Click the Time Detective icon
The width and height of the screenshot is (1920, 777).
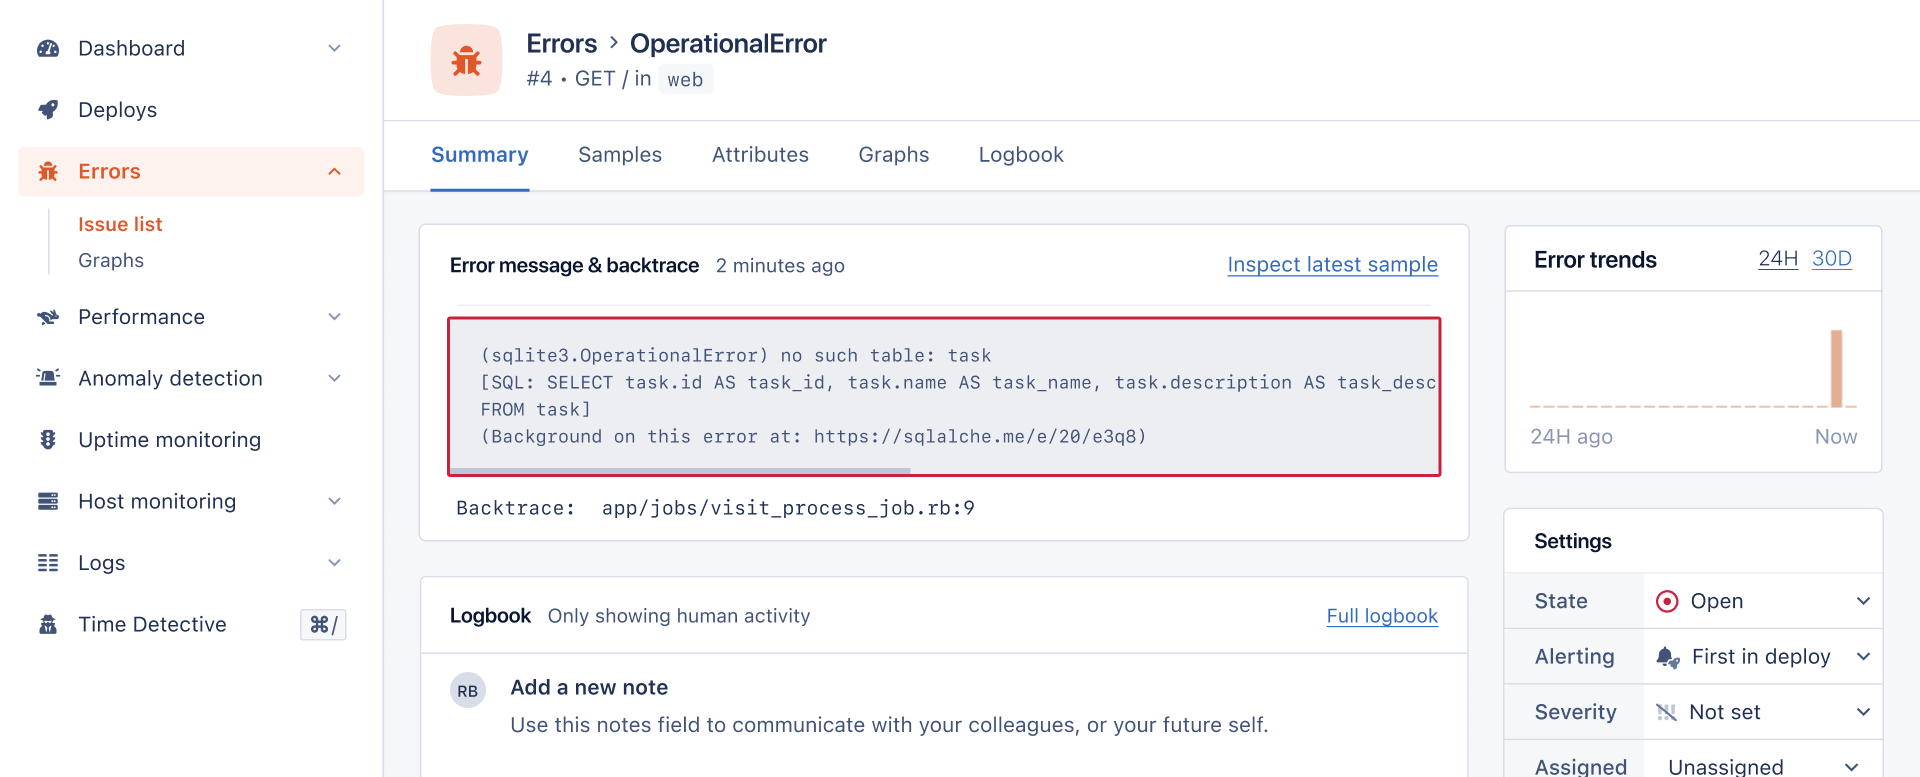(48, 625)
